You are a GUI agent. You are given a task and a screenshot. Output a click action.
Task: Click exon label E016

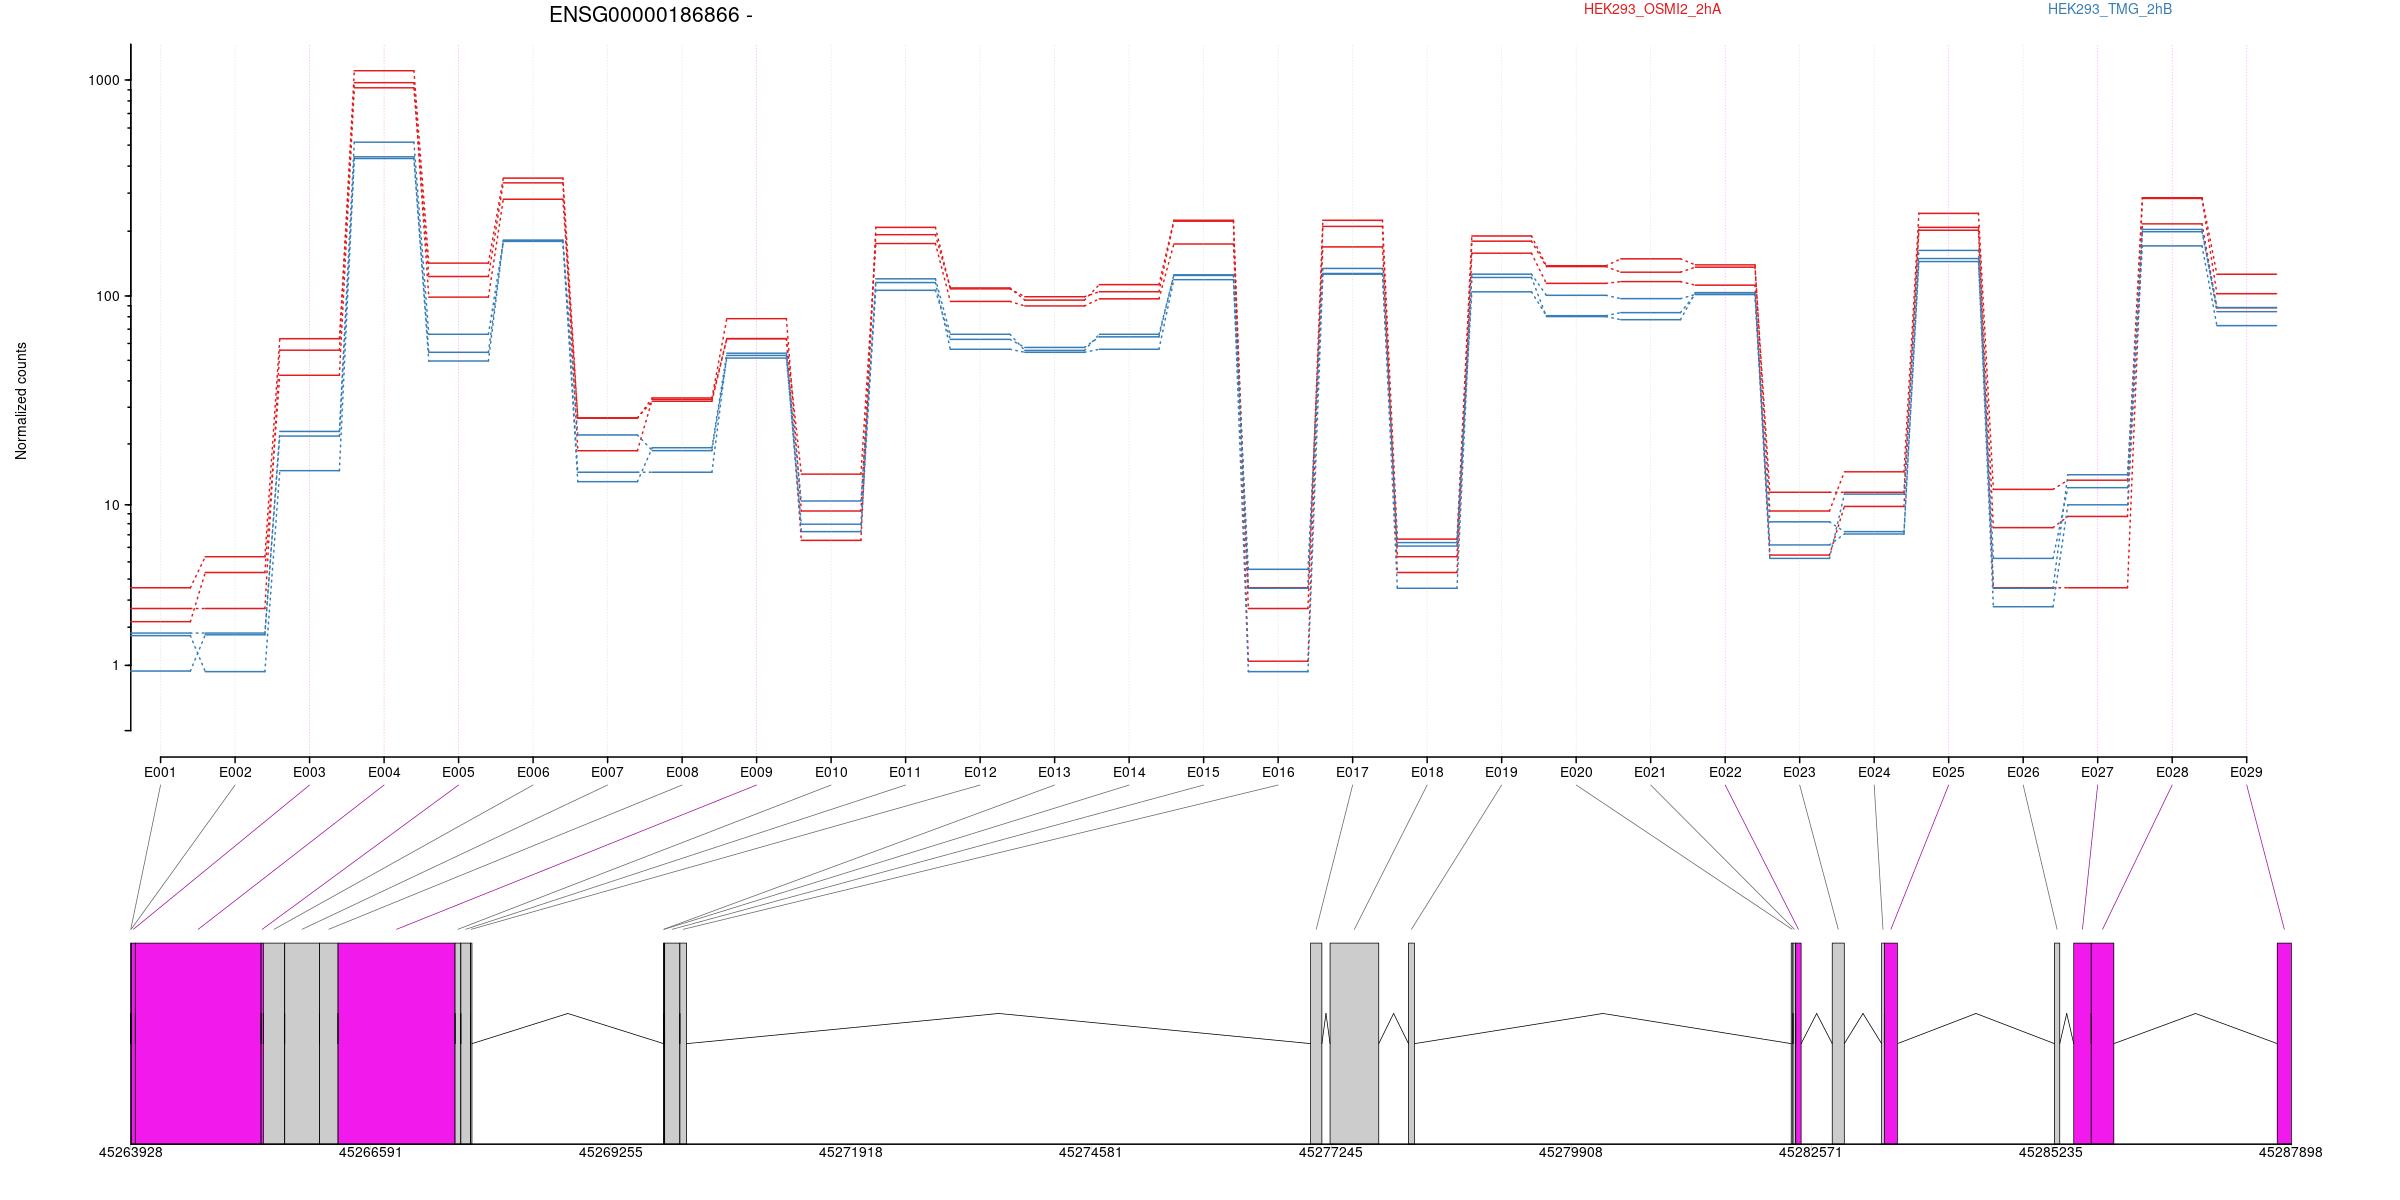coord(1278,772)
